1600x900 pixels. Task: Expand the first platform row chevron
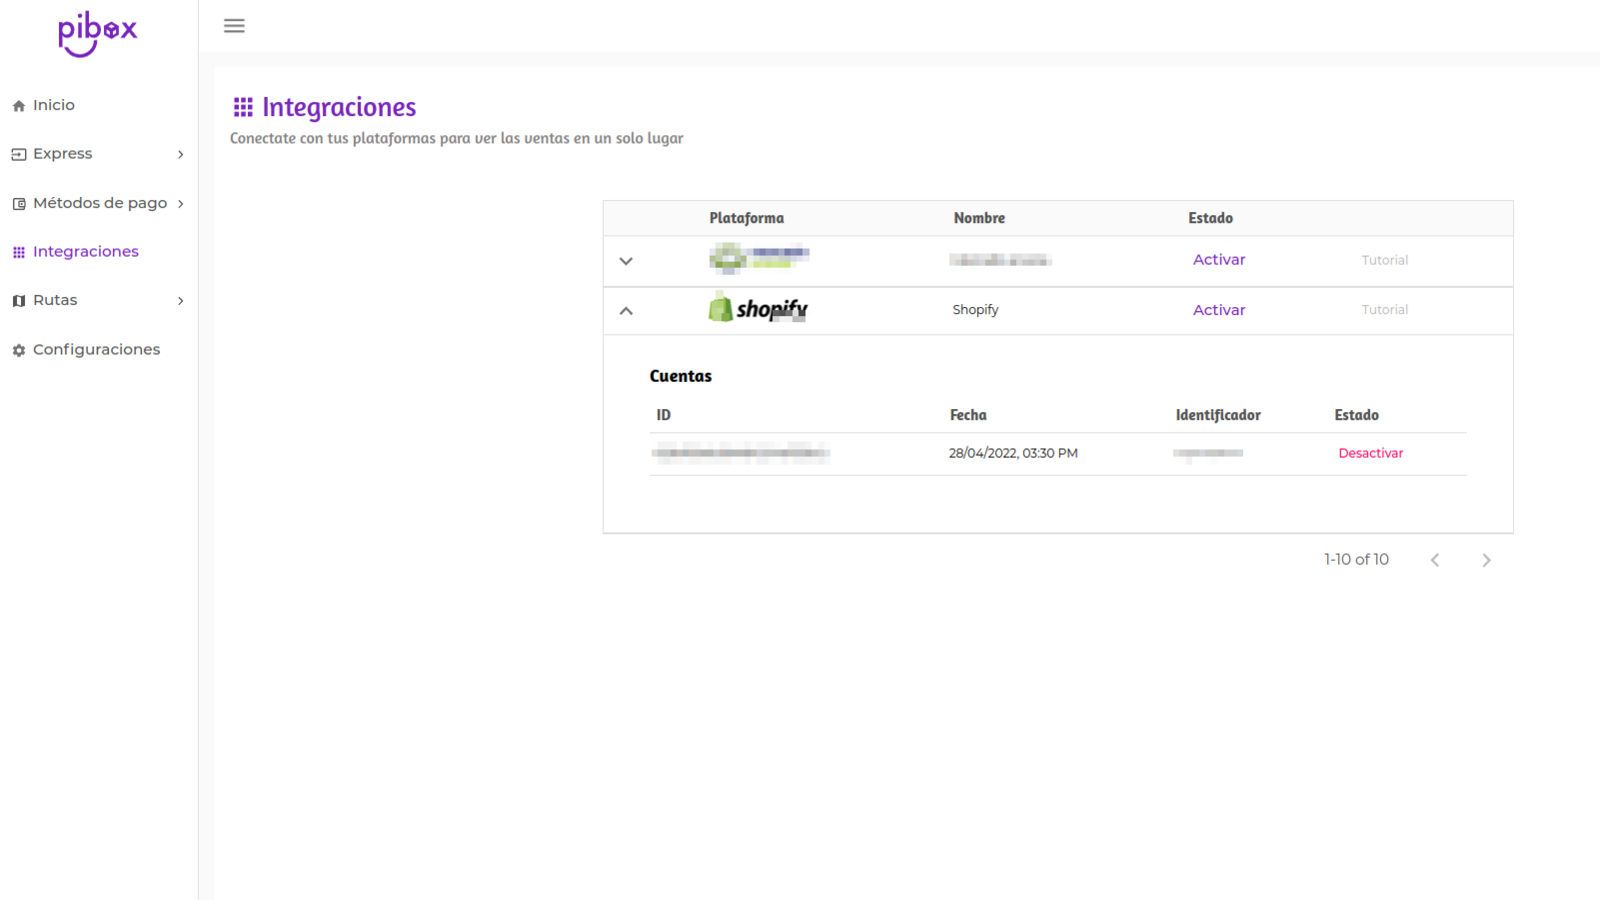click(626, 261)
